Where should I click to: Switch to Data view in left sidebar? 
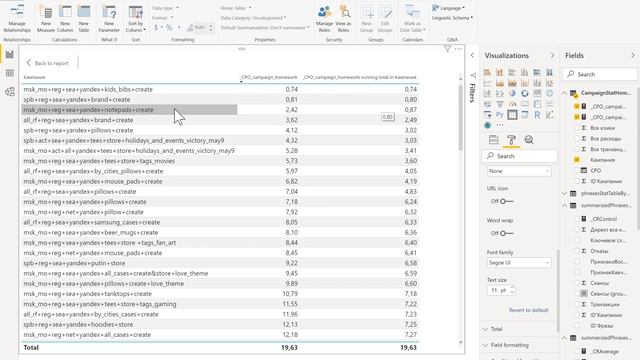pyautogui.click(x=9, y=73)
